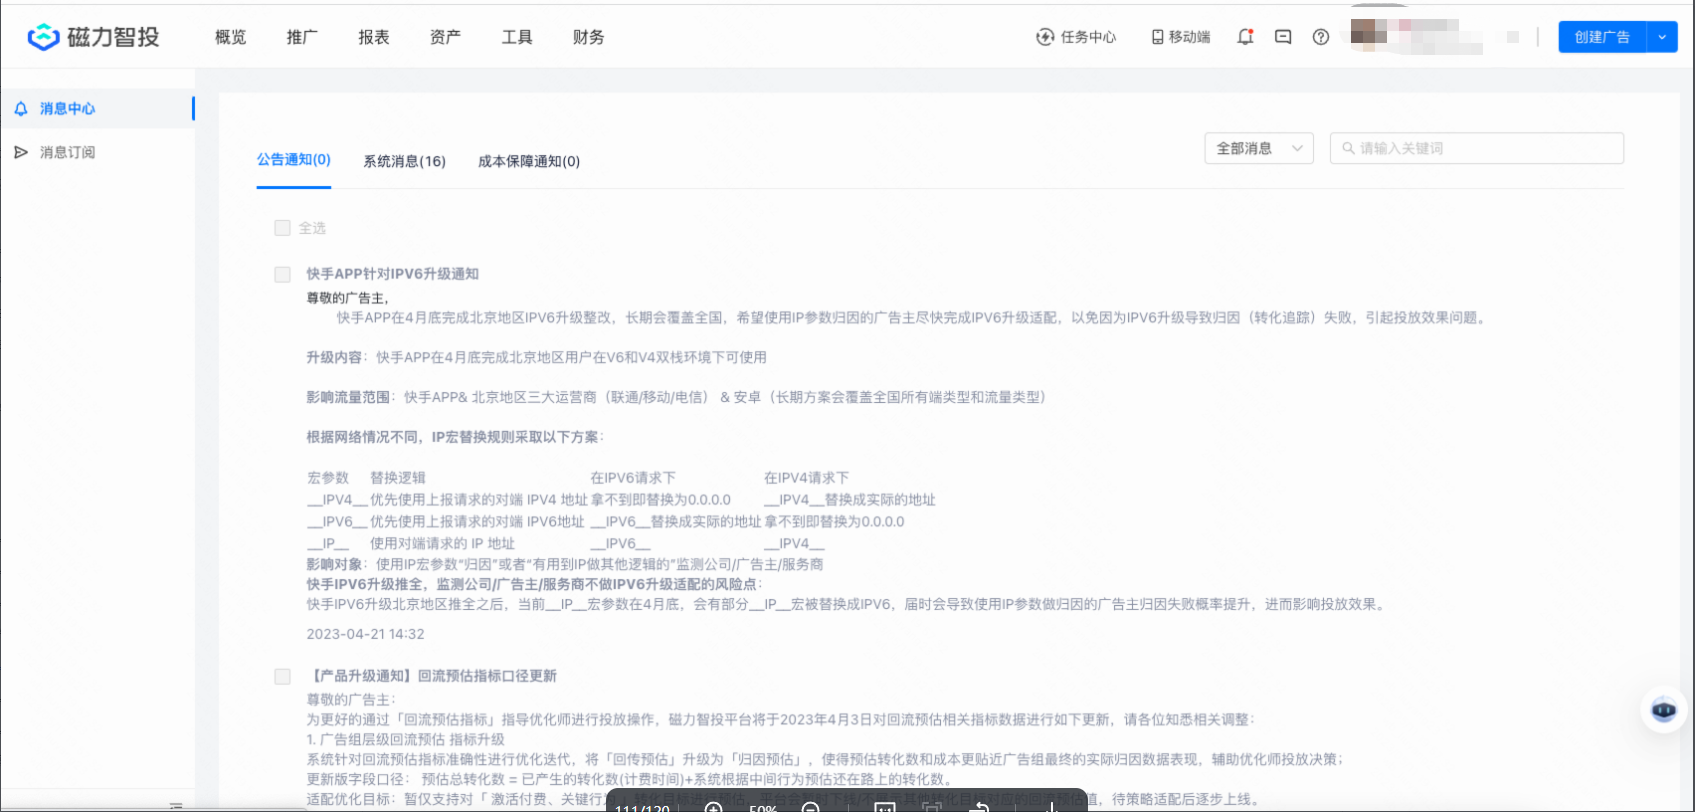
Task: Click the 任务中心 label in the top bar
Action: tap(1088, 37)
